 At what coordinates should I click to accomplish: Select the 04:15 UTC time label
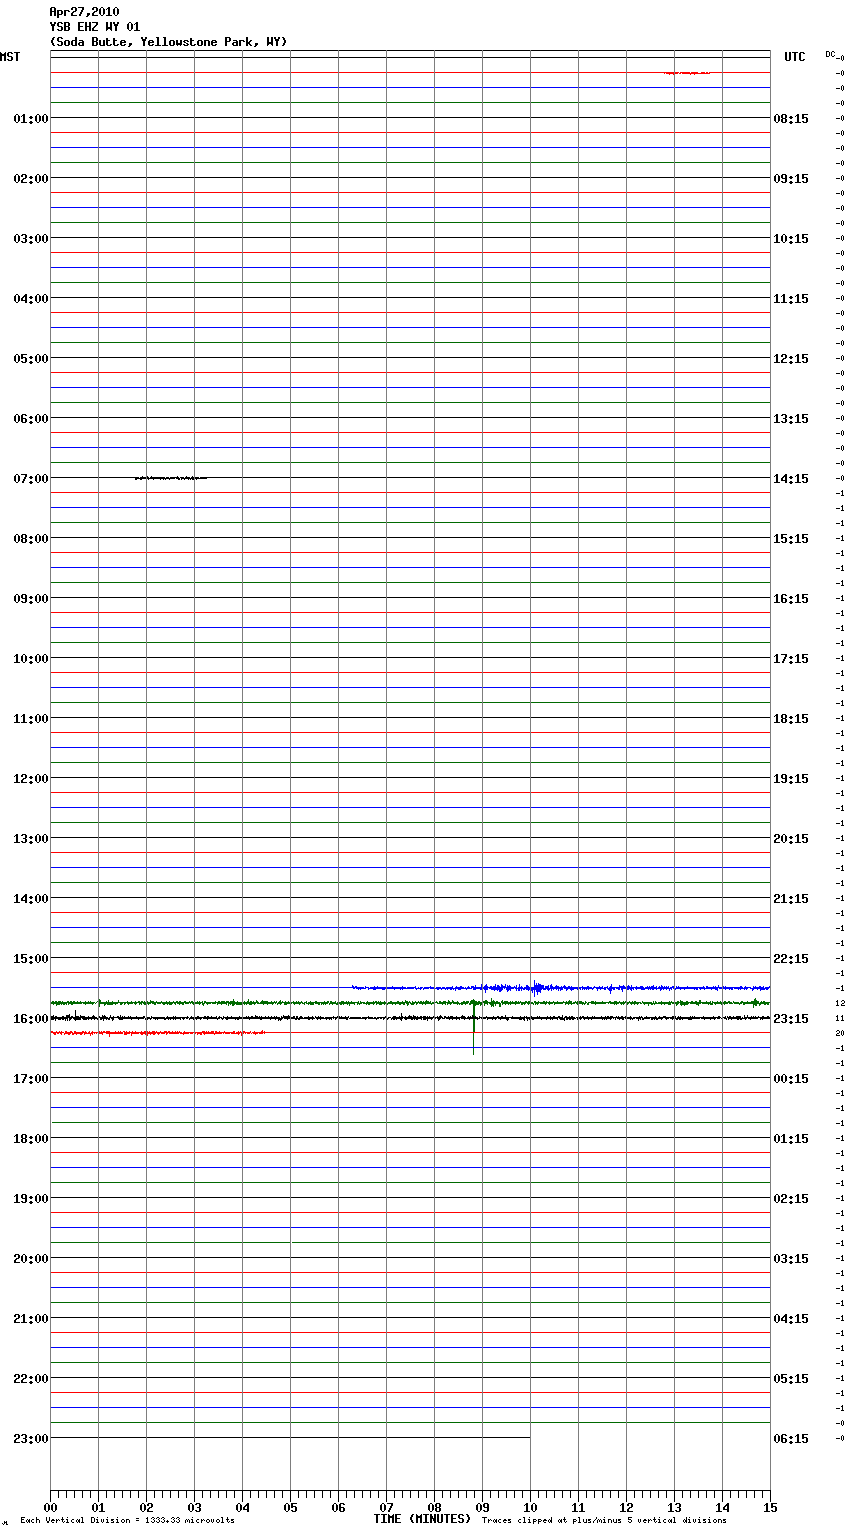(x=791, y=1319)
